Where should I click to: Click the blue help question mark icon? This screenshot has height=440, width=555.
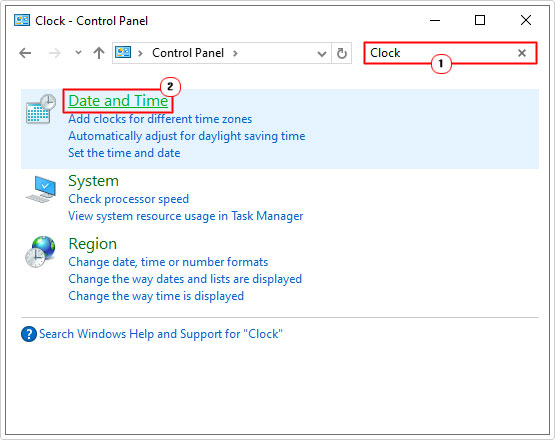(29, 334)
